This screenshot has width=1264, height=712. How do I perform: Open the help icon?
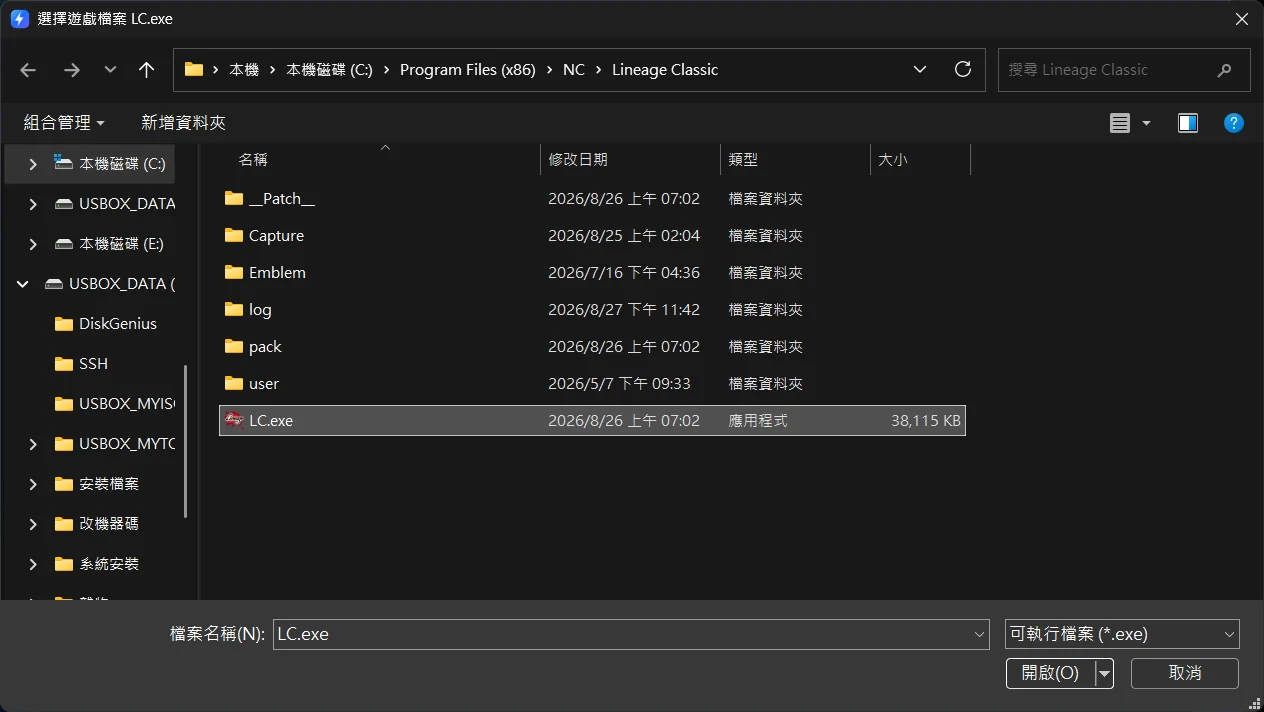point(1234,123)
